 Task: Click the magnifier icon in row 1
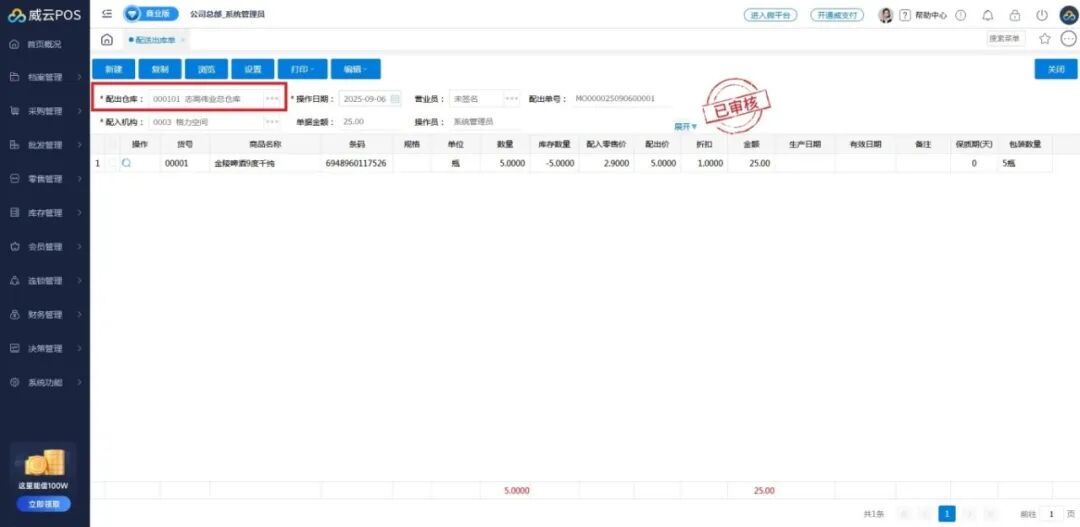tap(126, 163)
